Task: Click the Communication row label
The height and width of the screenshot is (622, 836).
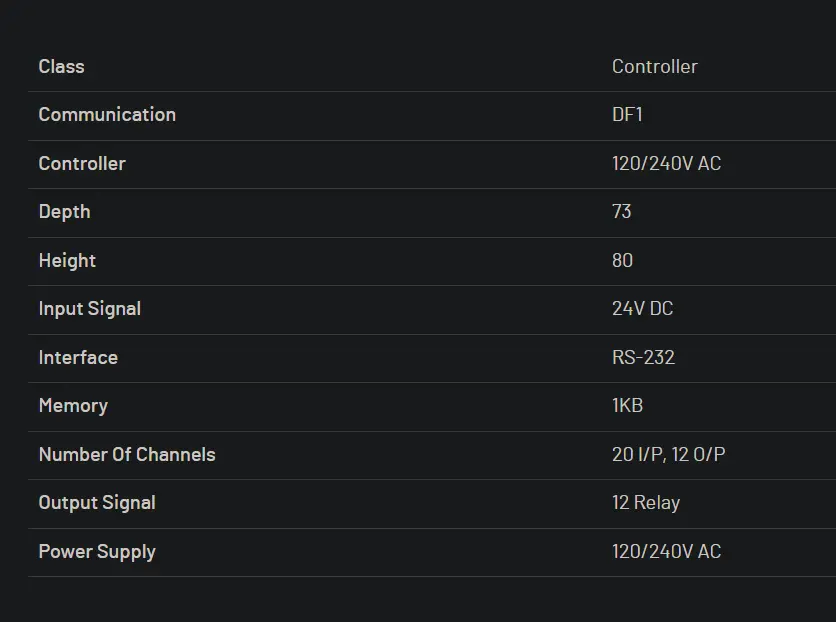Action: (107, 114)
